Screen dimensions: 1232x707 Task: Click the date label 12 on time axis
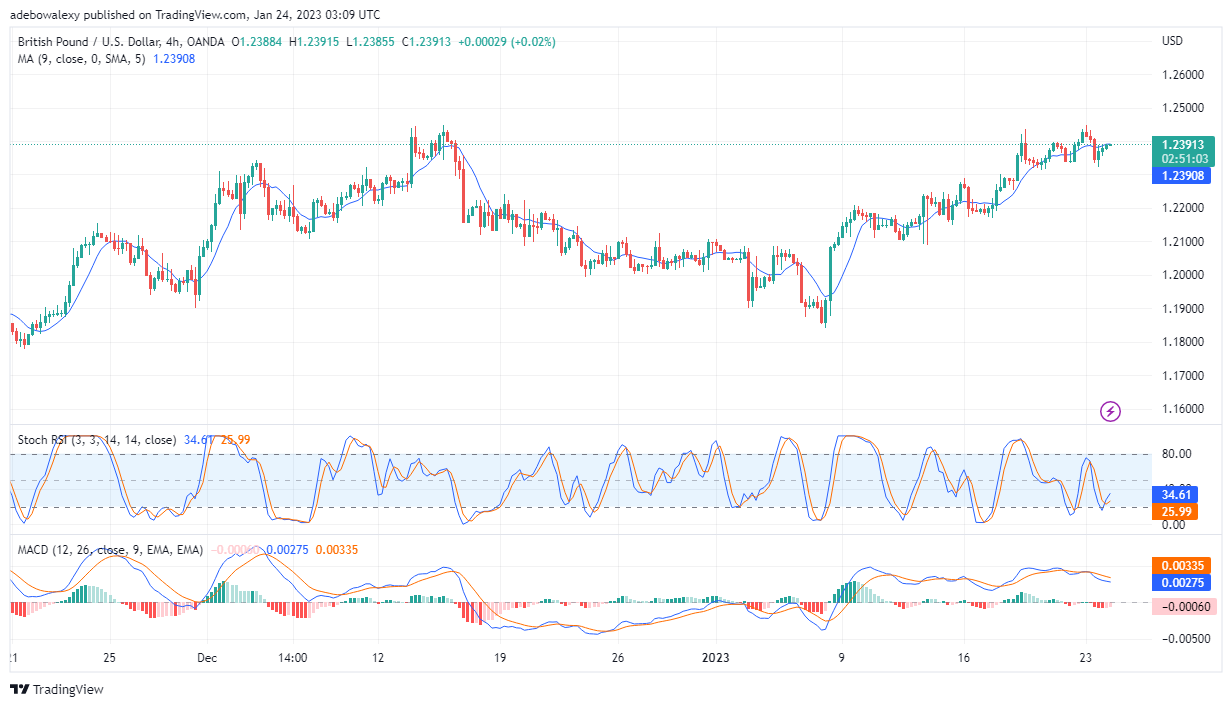(376, 658)
